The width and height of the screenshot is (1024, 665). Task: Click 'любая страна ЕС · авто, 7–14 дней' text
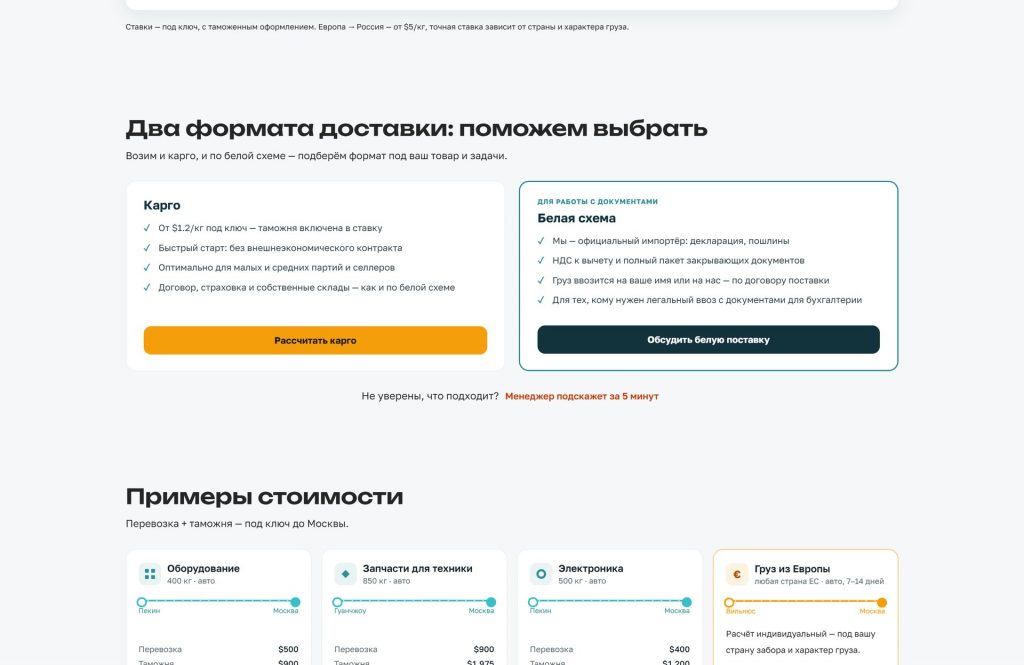[819, 581]
